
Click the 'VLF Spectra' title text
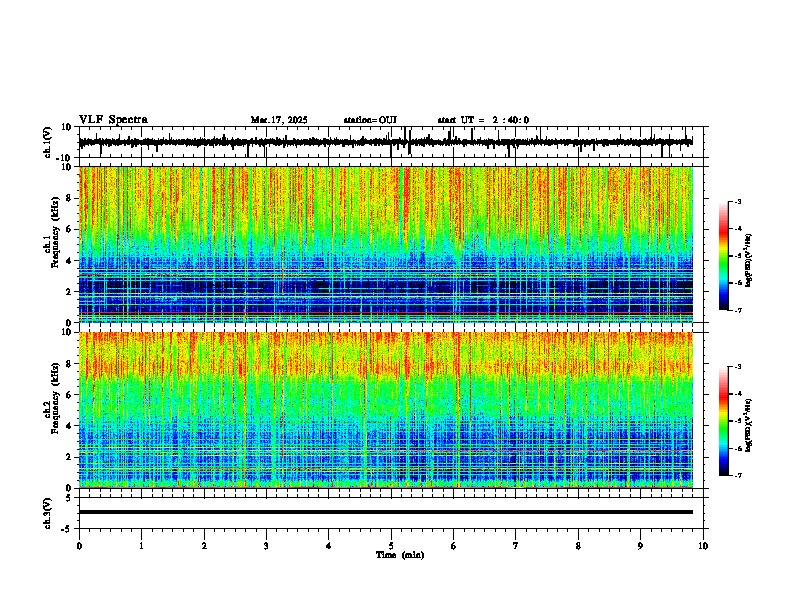click(113, 120)
